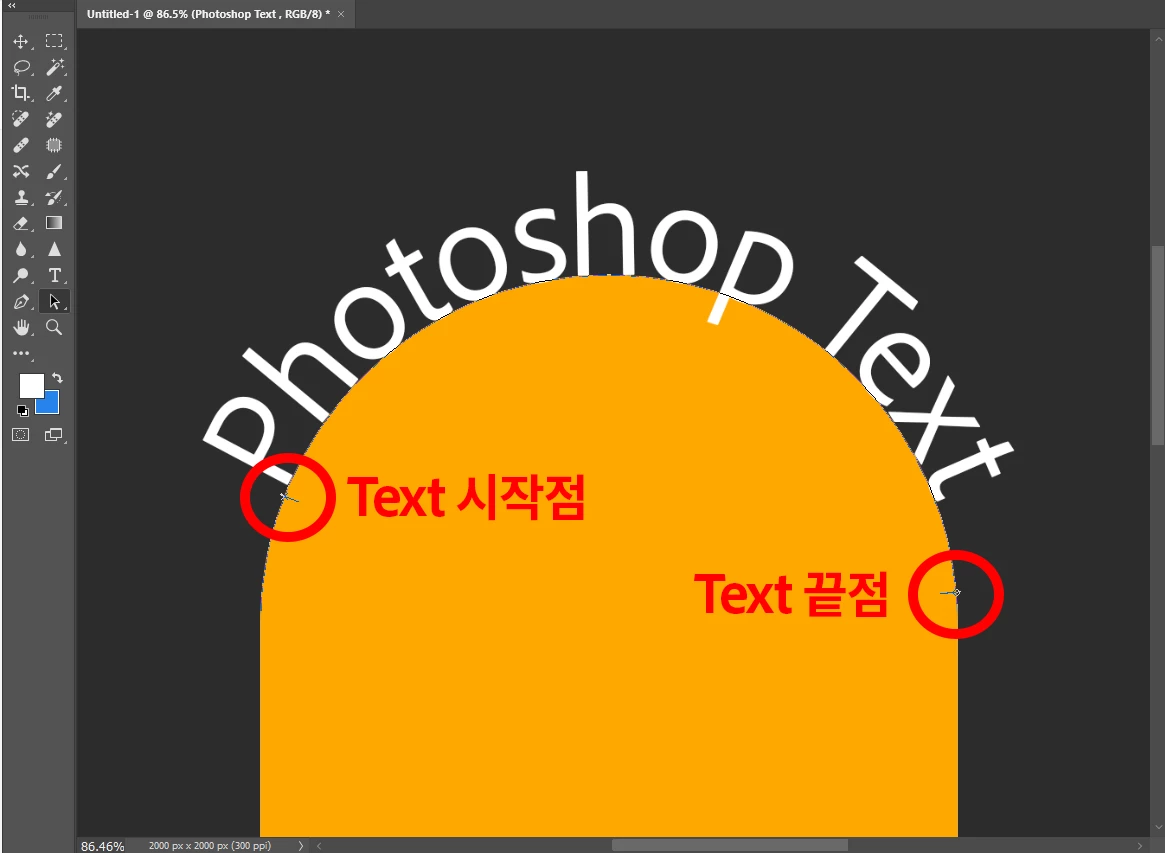This screenshot has width=1165, height=853.
Task: Select the Content-Aware Move crossed arrows tool
Action: pyautogui.click(x=21, y=171)
